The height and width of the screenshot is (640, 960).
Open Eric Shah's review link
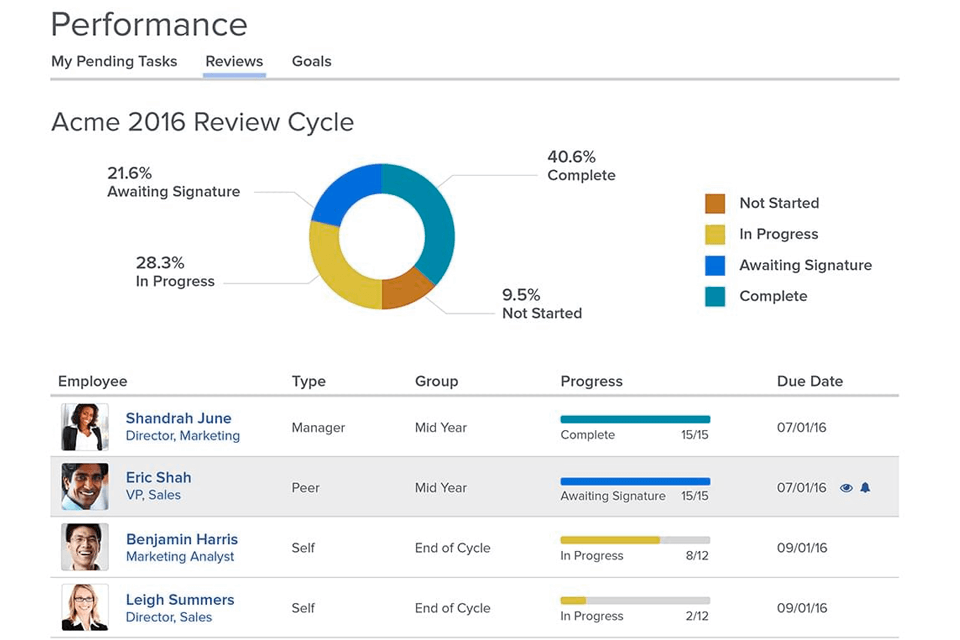(x=158, y=478)
